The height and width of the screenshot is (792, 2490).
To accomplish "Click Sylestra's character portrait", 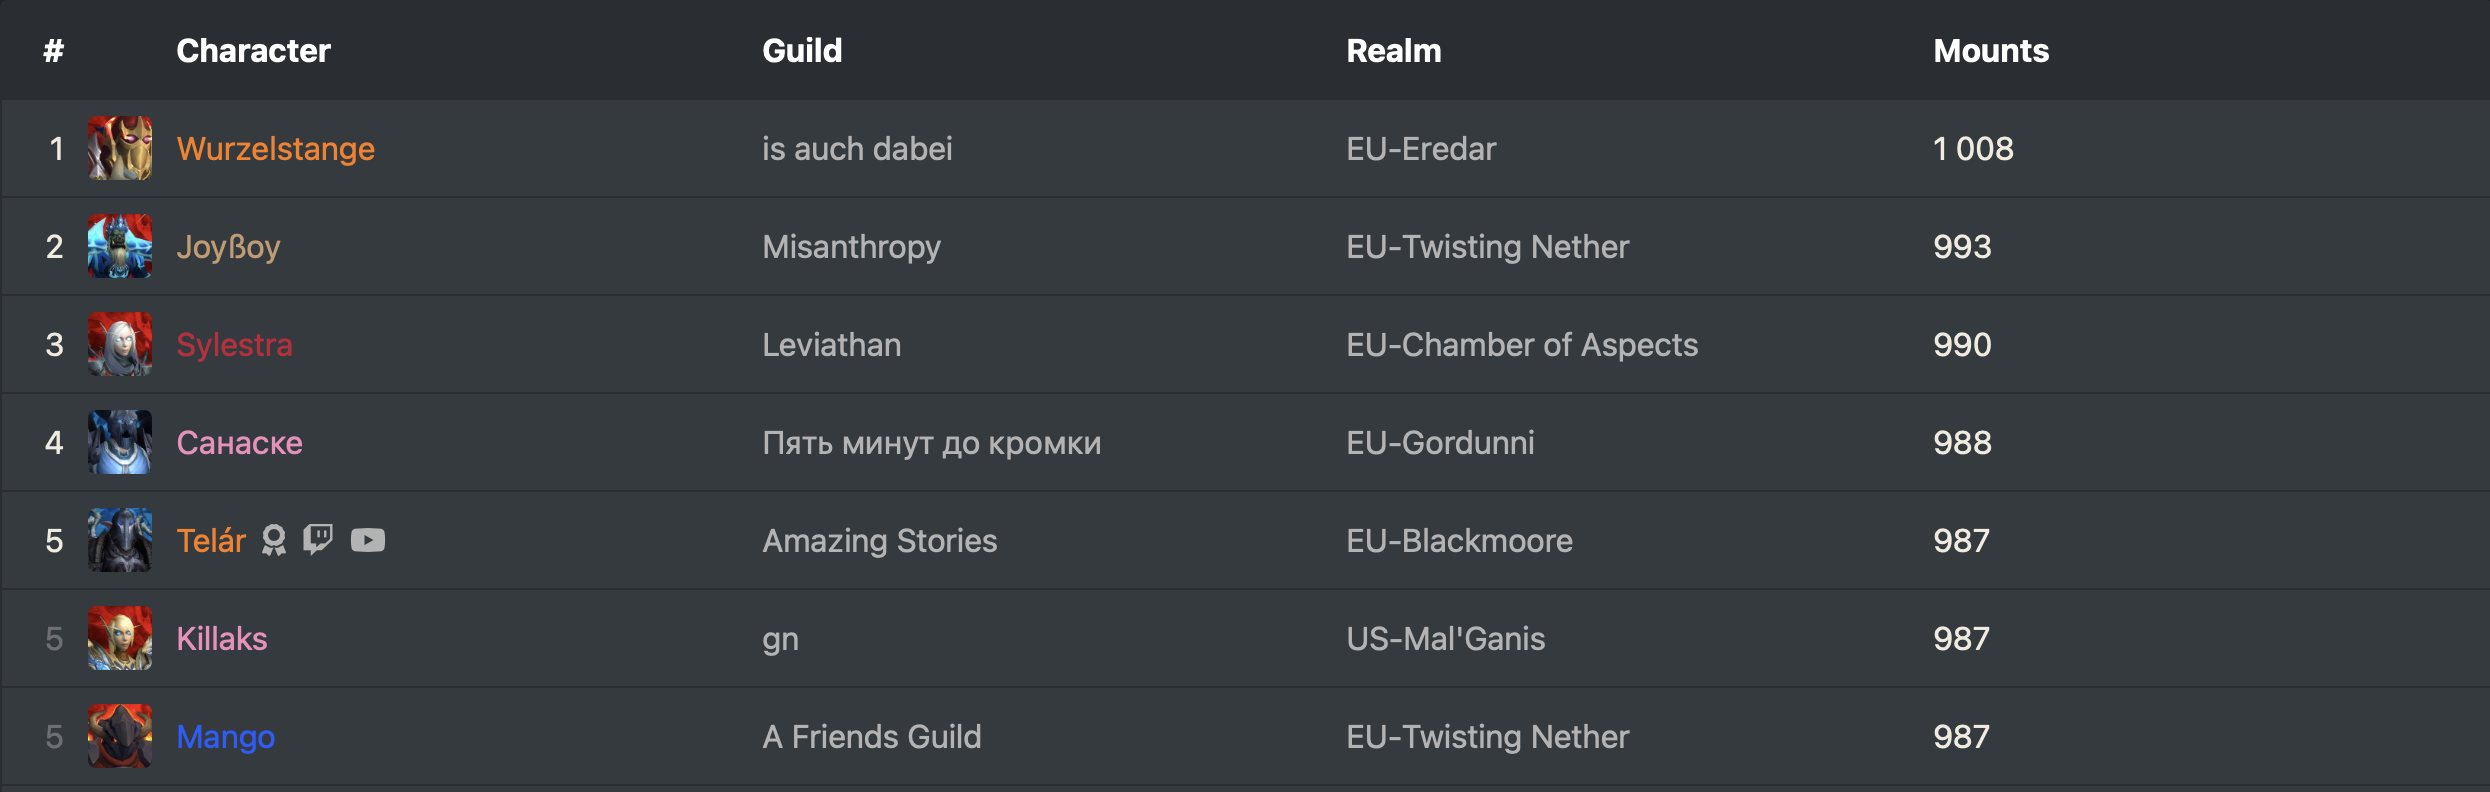I will click(120, 344).
